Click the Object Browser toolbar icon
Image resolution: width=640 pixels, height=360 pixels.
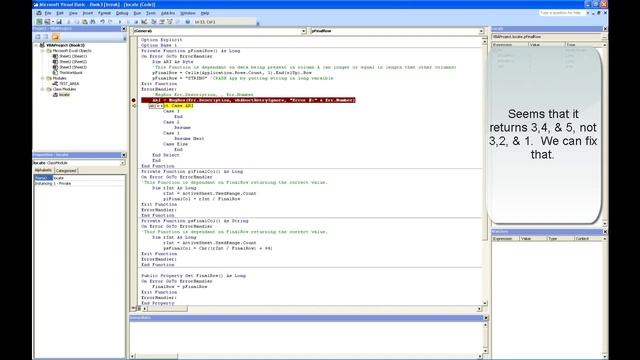(x=170, y=22)
